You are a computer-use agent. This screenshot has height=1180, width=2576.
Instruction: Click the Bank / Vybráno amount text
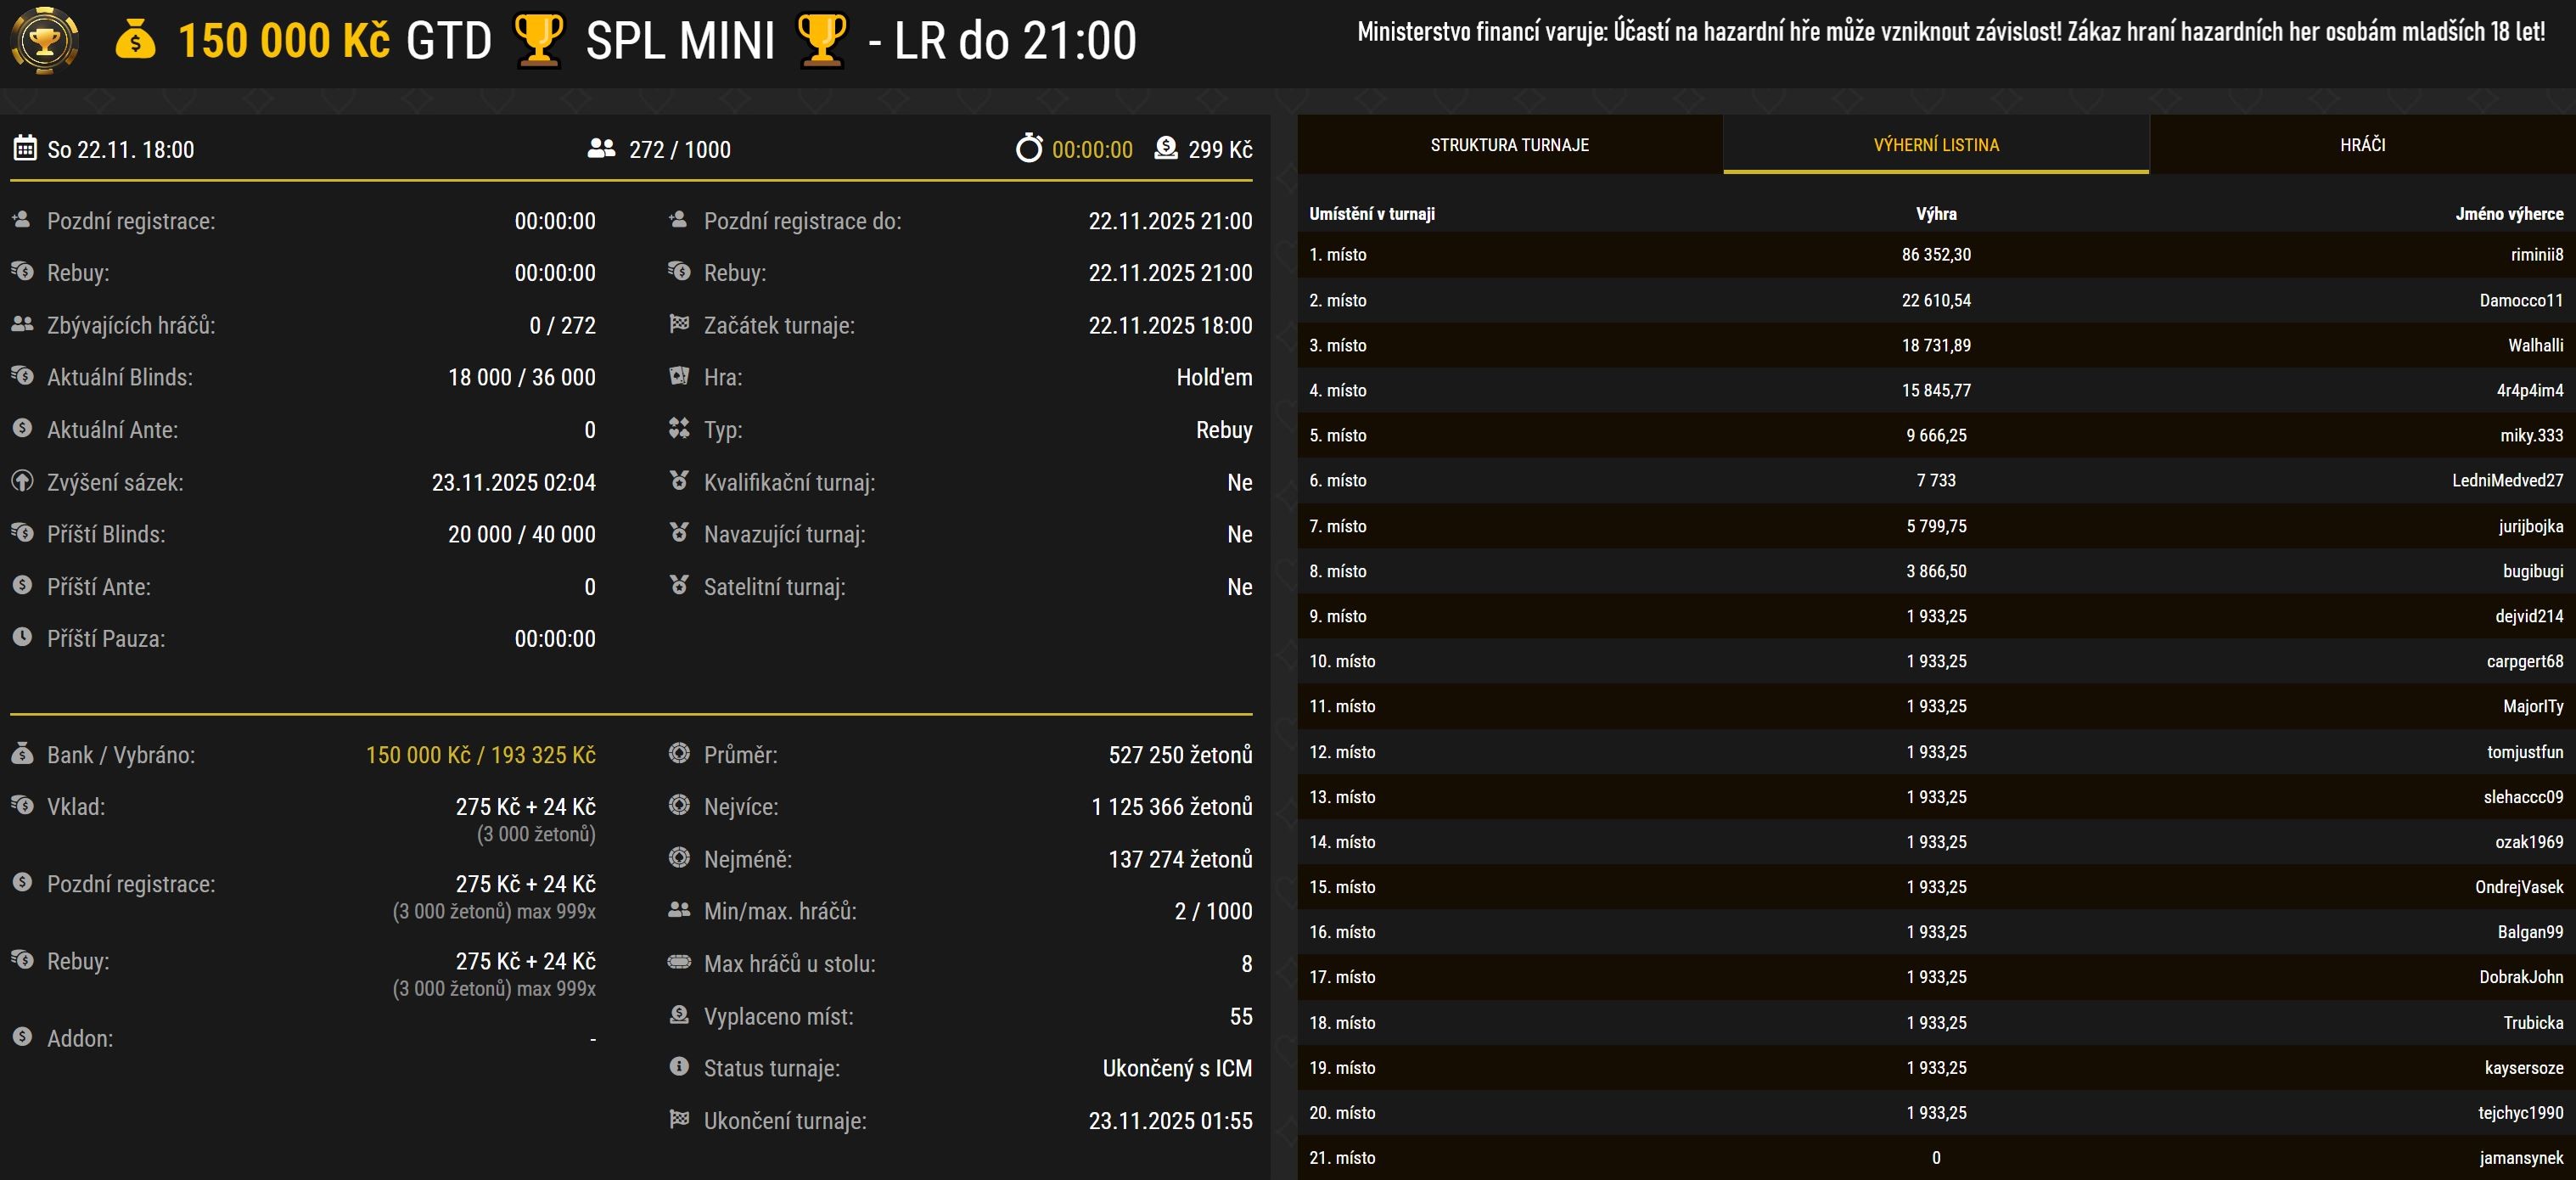click(x=480, y=755)
